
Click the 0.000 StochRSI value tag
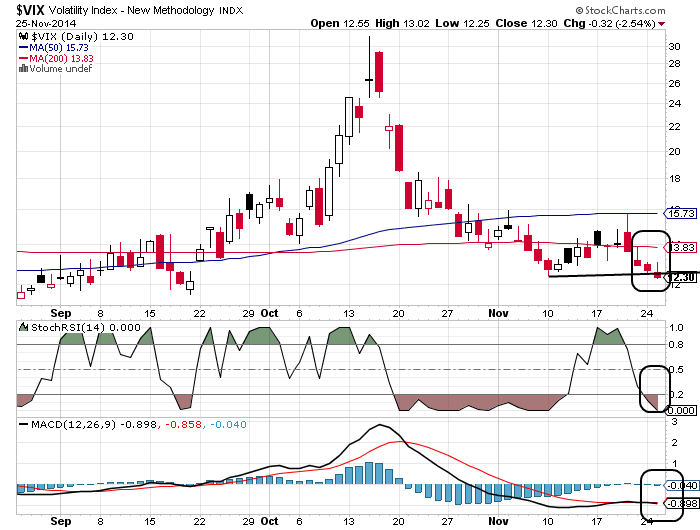tap(681, 410)
